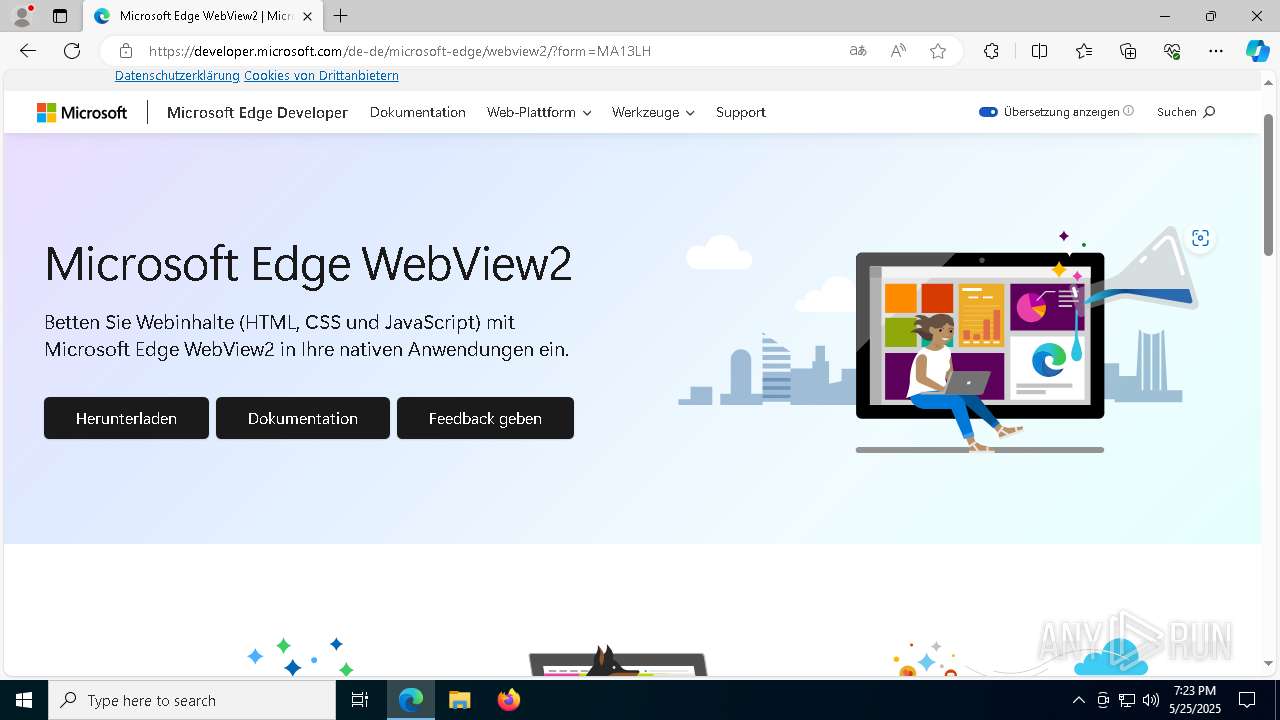Expand the Web-Plattform dropdown menu
The width and height of the screenshot is (1280, 720).
coord(539,113)
